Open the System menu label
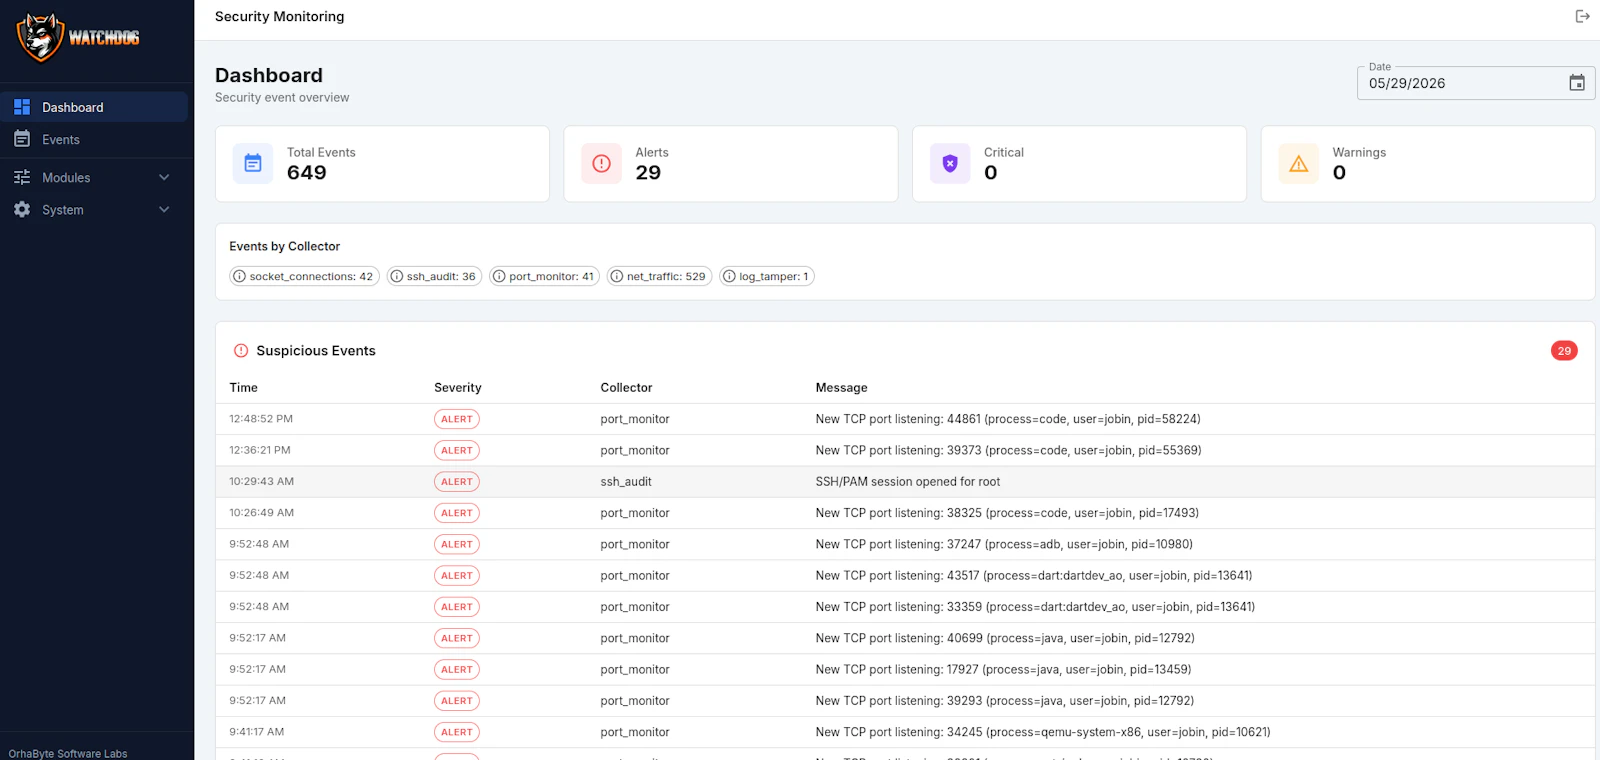The width and height of the screenshot is (1600, 760). coord(63,210)
